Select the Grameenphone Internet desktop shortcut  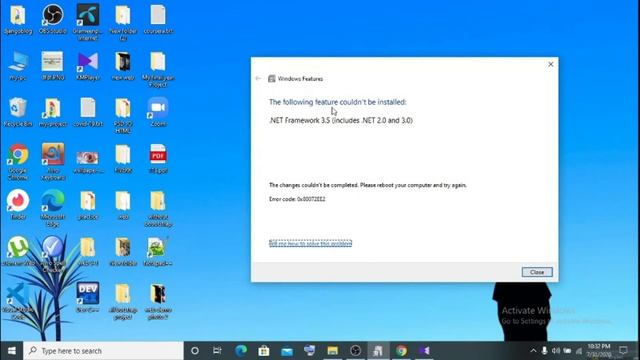(x=88, y=22)
